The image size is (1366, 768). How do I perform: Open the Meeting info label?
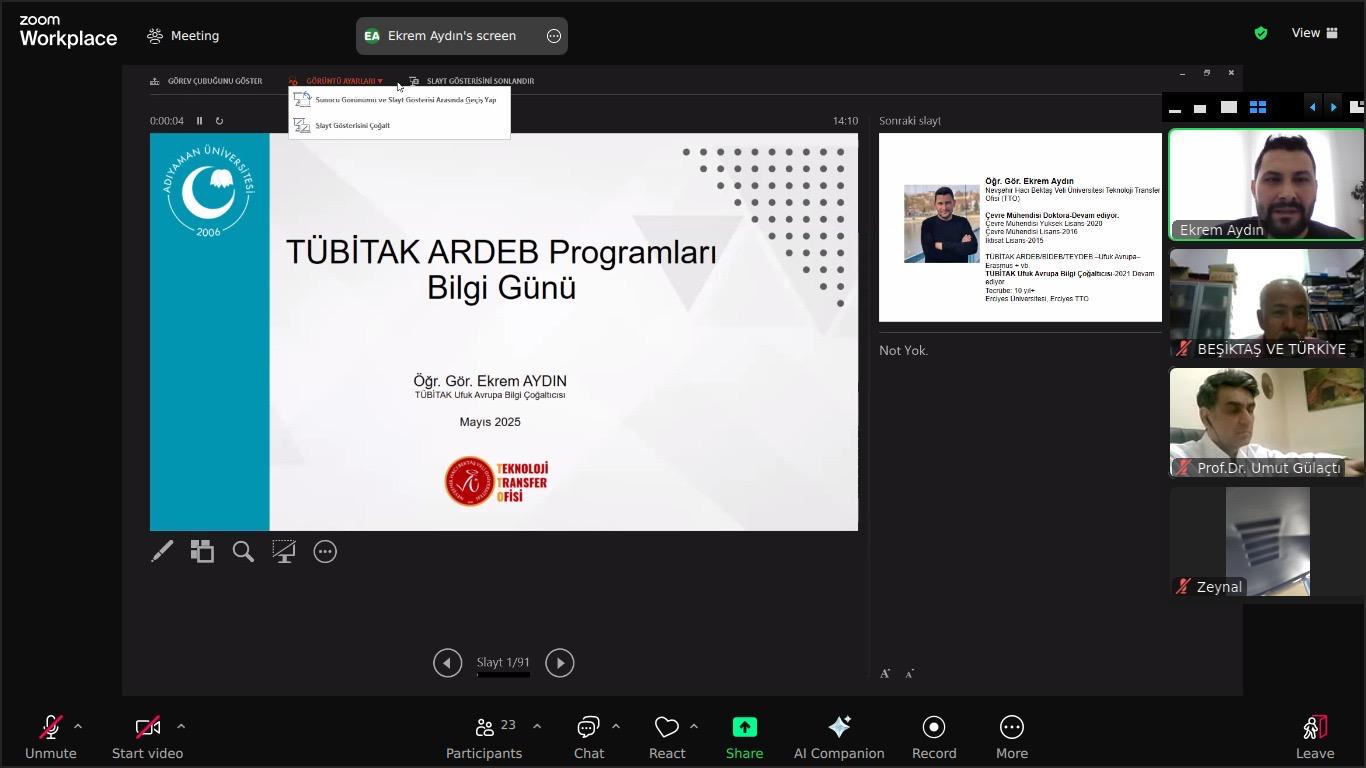coord(183,36)
